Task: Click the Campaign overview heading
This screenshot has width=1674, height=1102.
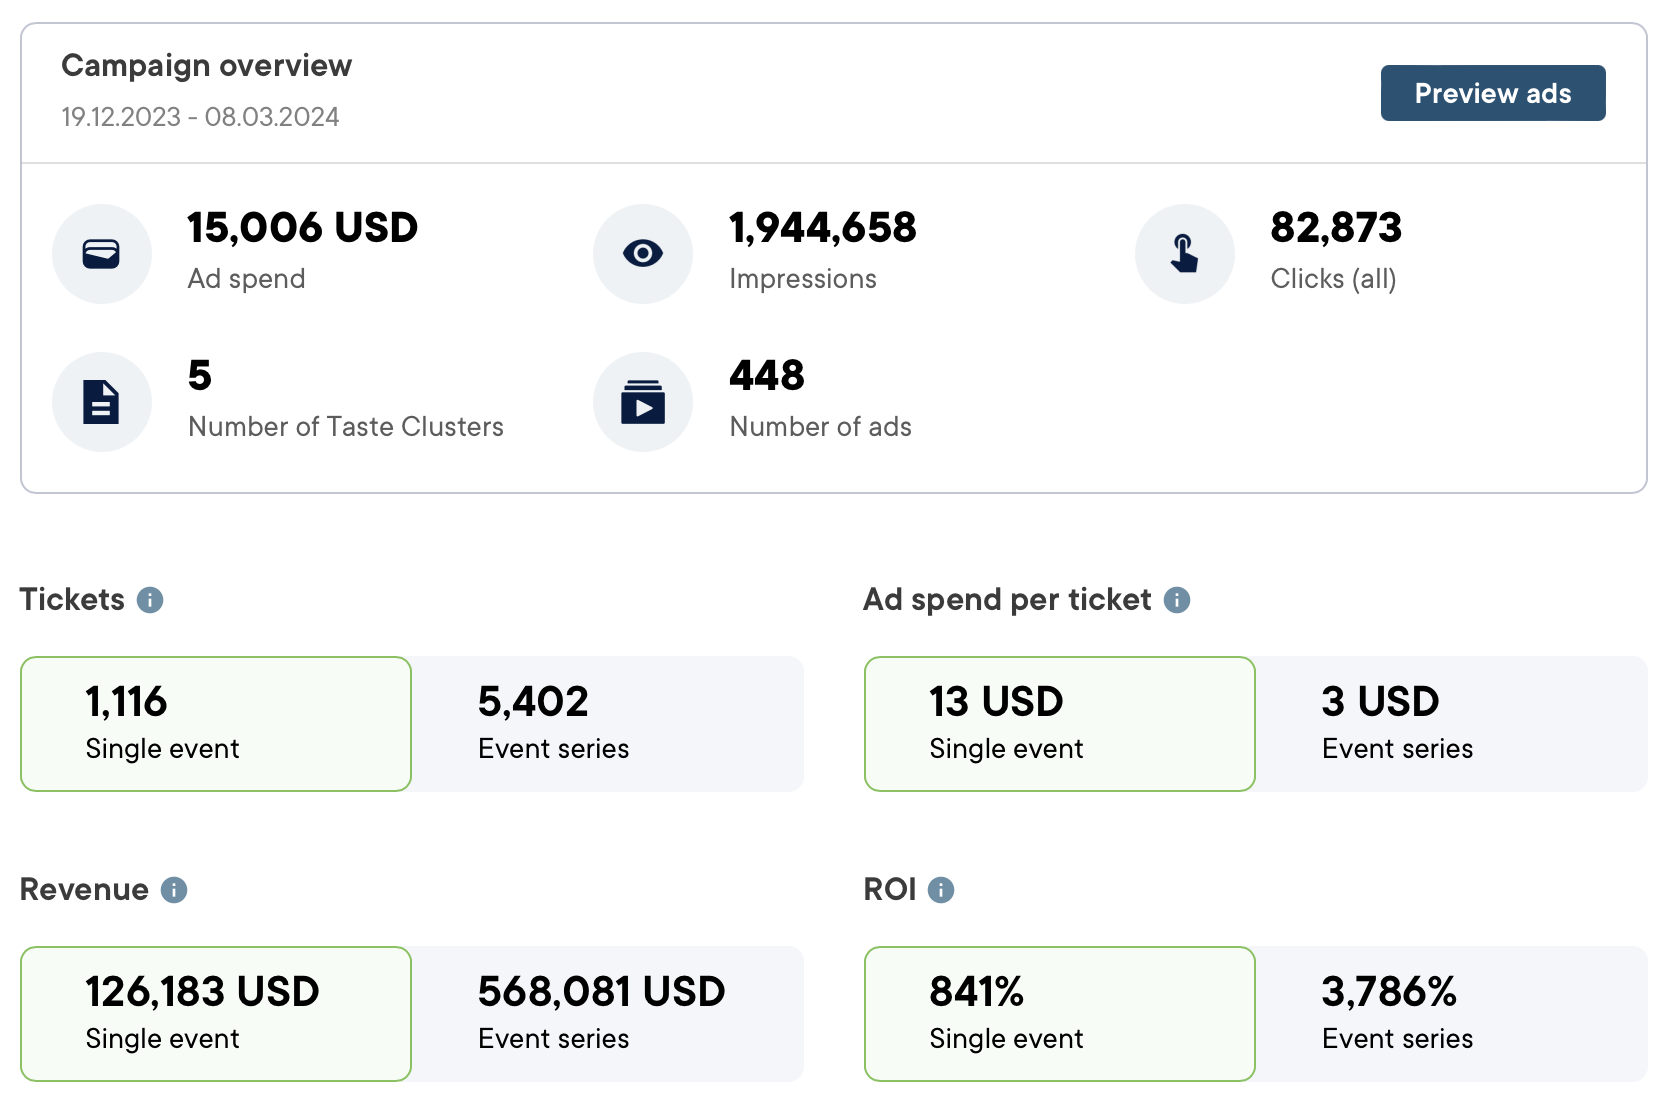Action: (206, 65)
